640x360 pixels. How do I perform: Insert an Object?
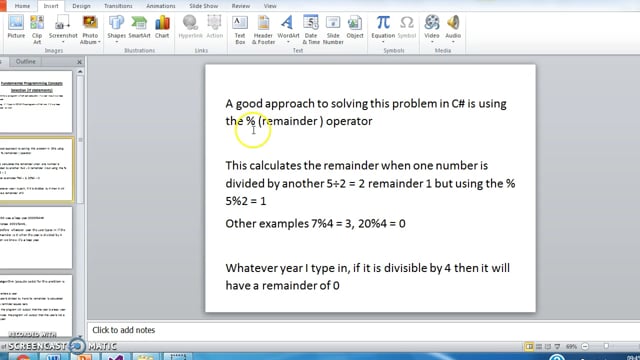pos(355,28)
